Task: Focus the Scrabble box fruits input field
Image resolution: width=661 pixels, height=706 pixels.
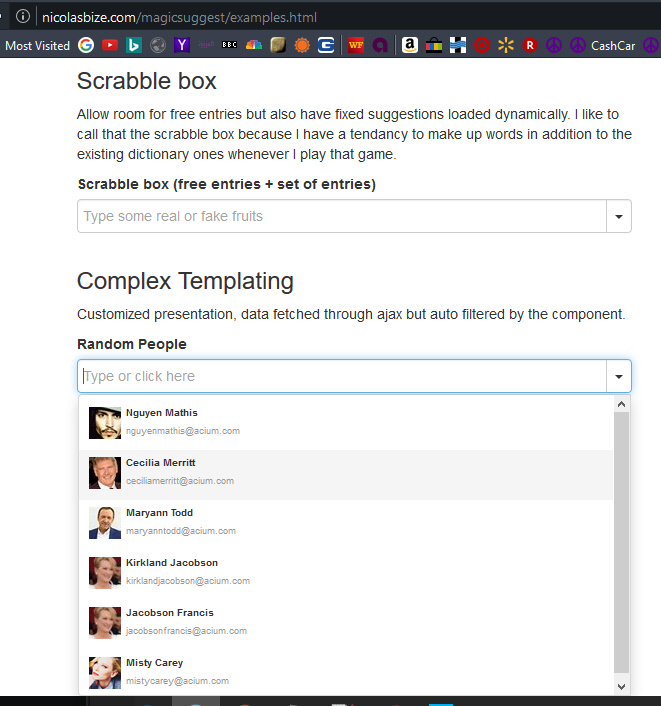Action: (341, 217)
